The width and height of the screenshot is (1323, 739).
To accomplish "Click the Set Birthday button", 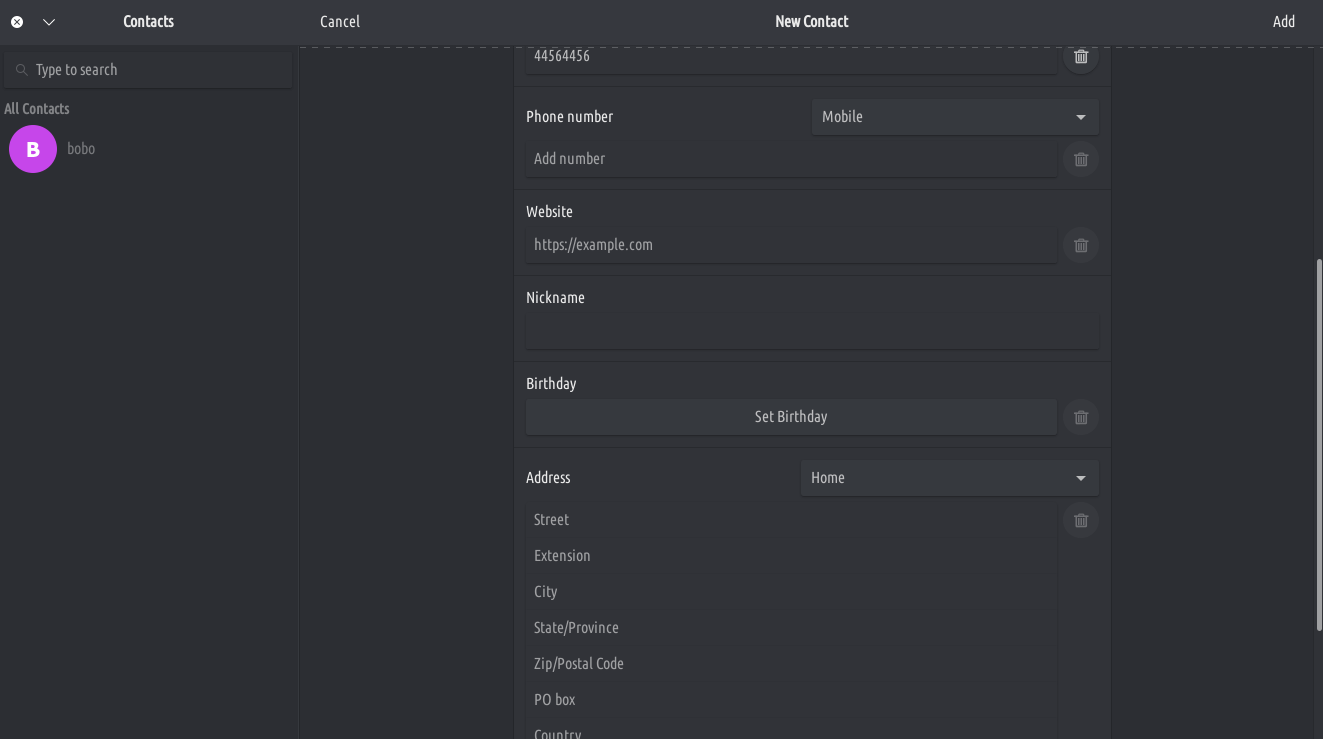I will [790, 417].
